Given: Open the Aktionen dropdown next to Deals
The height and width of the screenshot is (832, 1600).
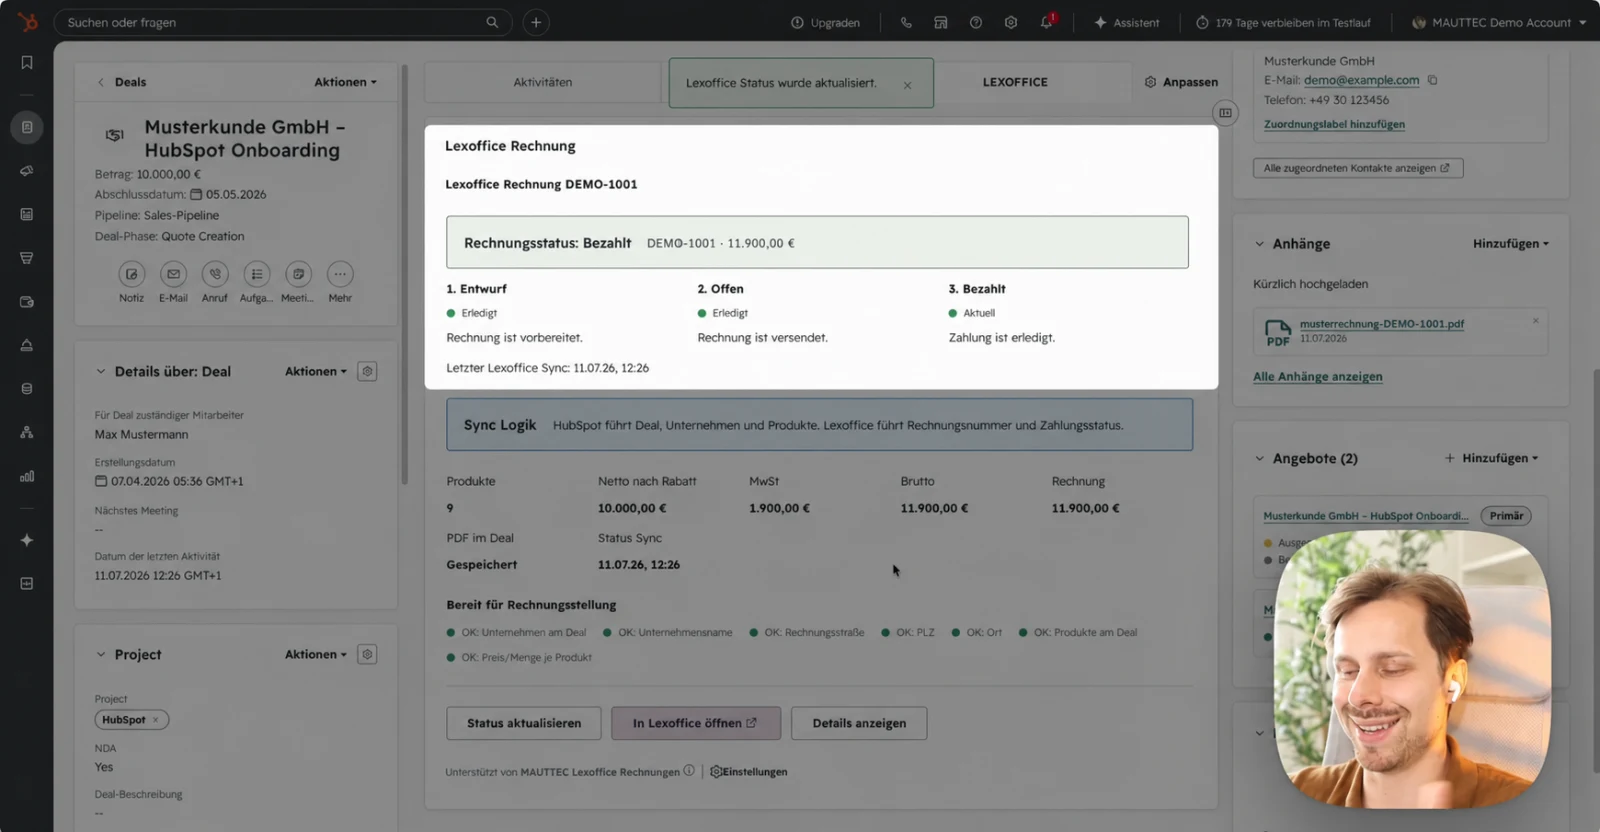Looking at the screenshot, I should [x=345, y=82].
